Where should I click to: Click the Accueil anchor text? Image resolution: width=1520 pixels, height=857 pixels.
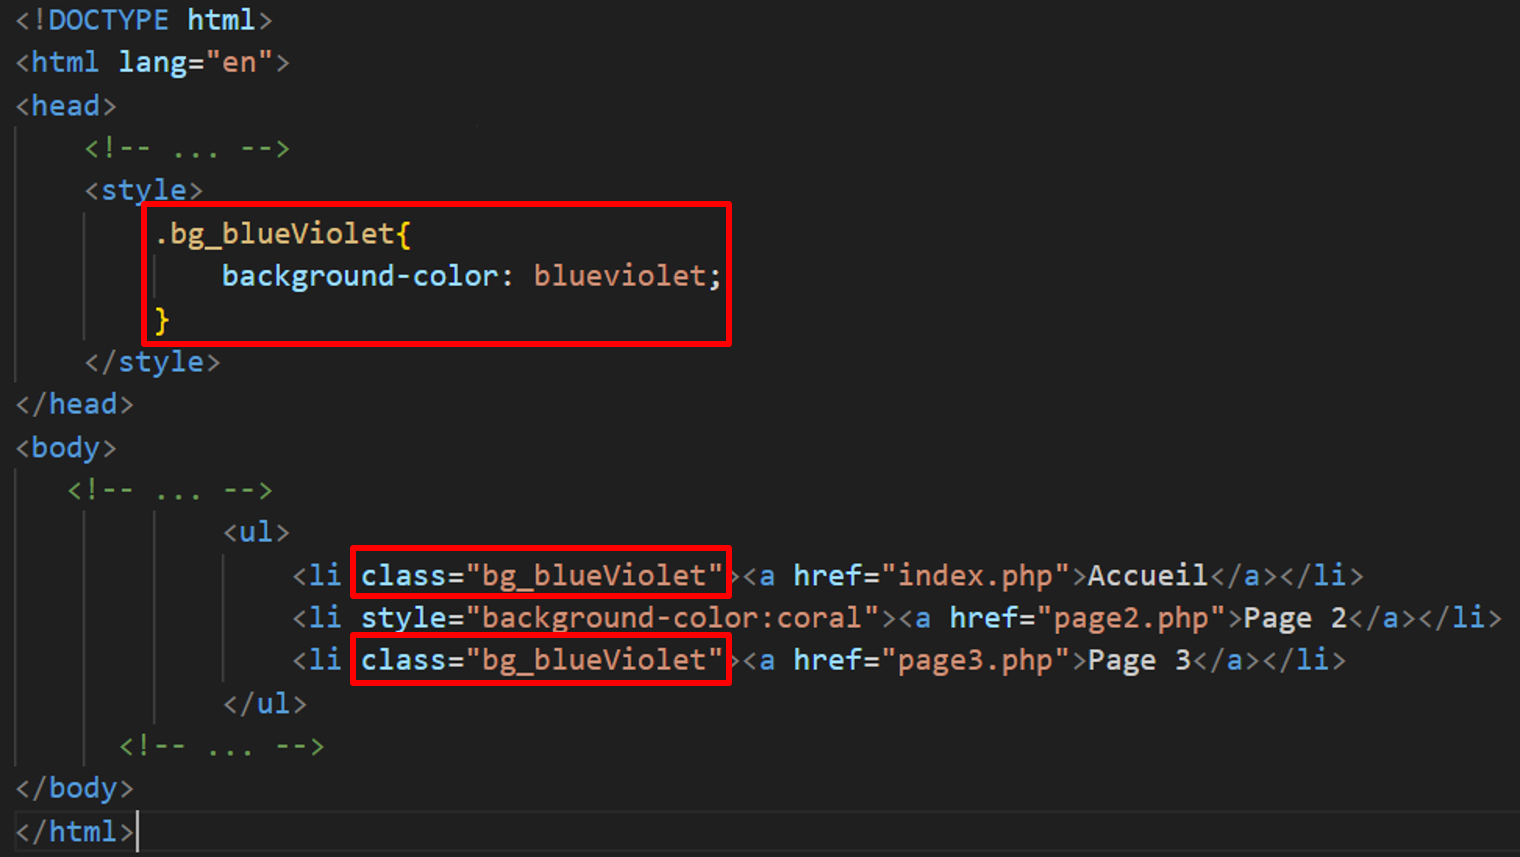tap(1146, 574)
